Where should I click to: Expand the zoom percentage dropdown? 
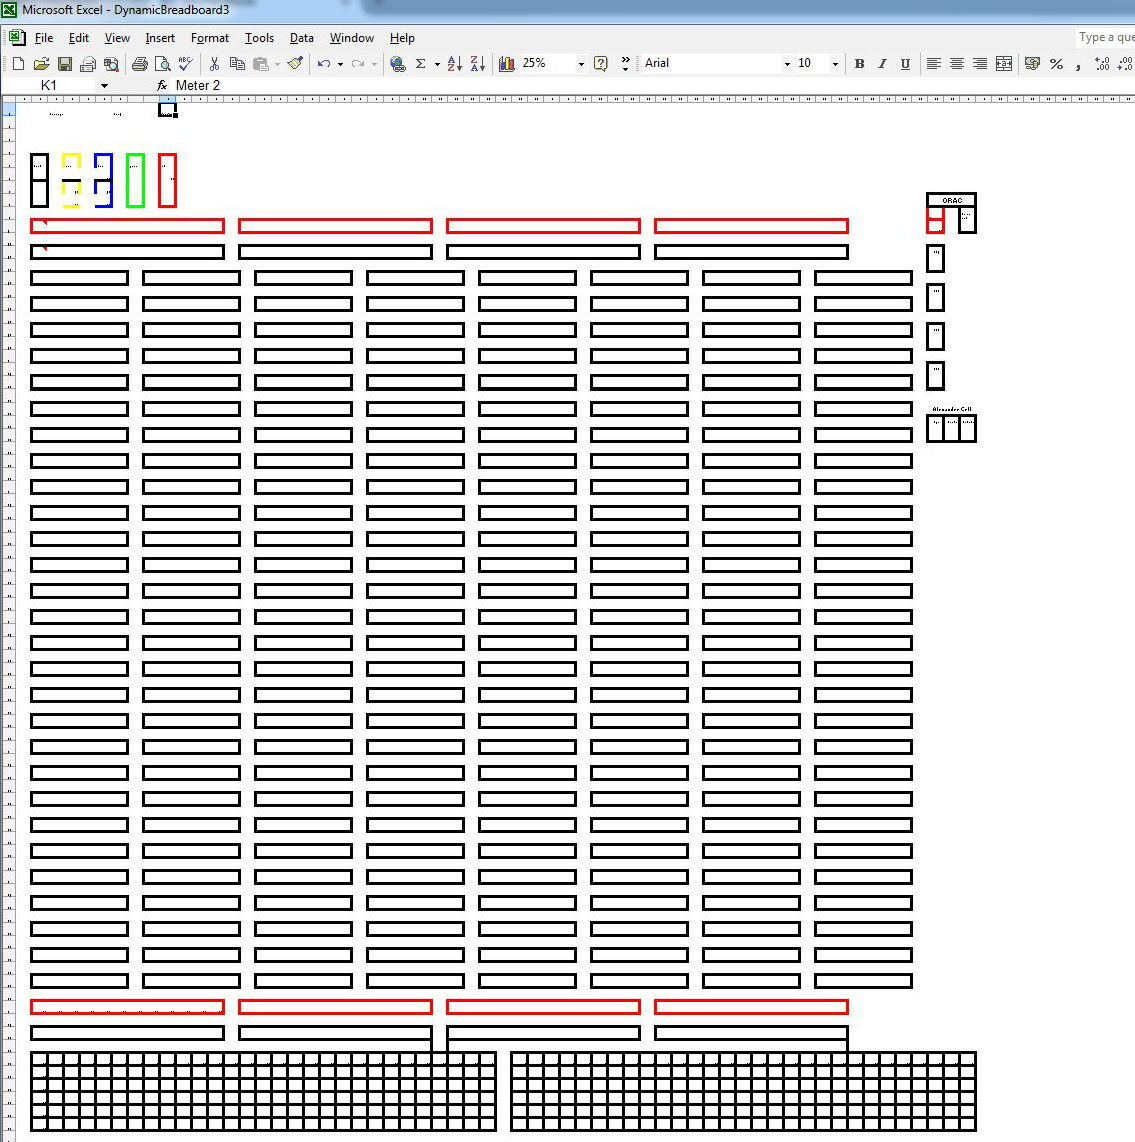click(580, 64)
